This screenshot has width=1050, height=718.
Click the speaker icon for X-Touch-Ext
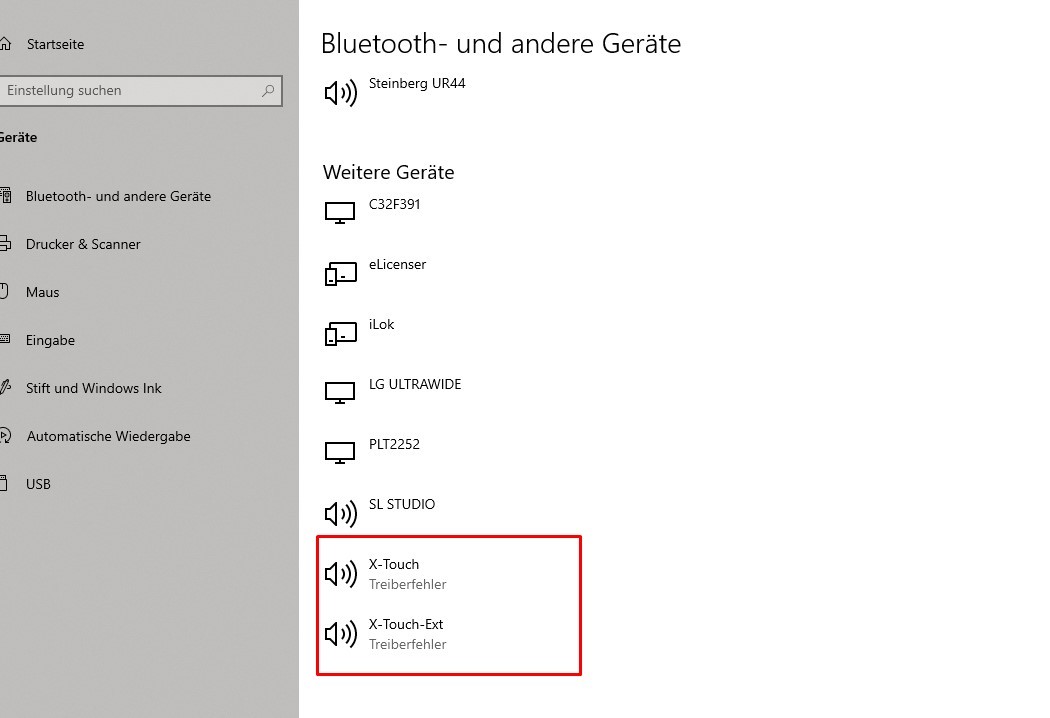point(341,634)
